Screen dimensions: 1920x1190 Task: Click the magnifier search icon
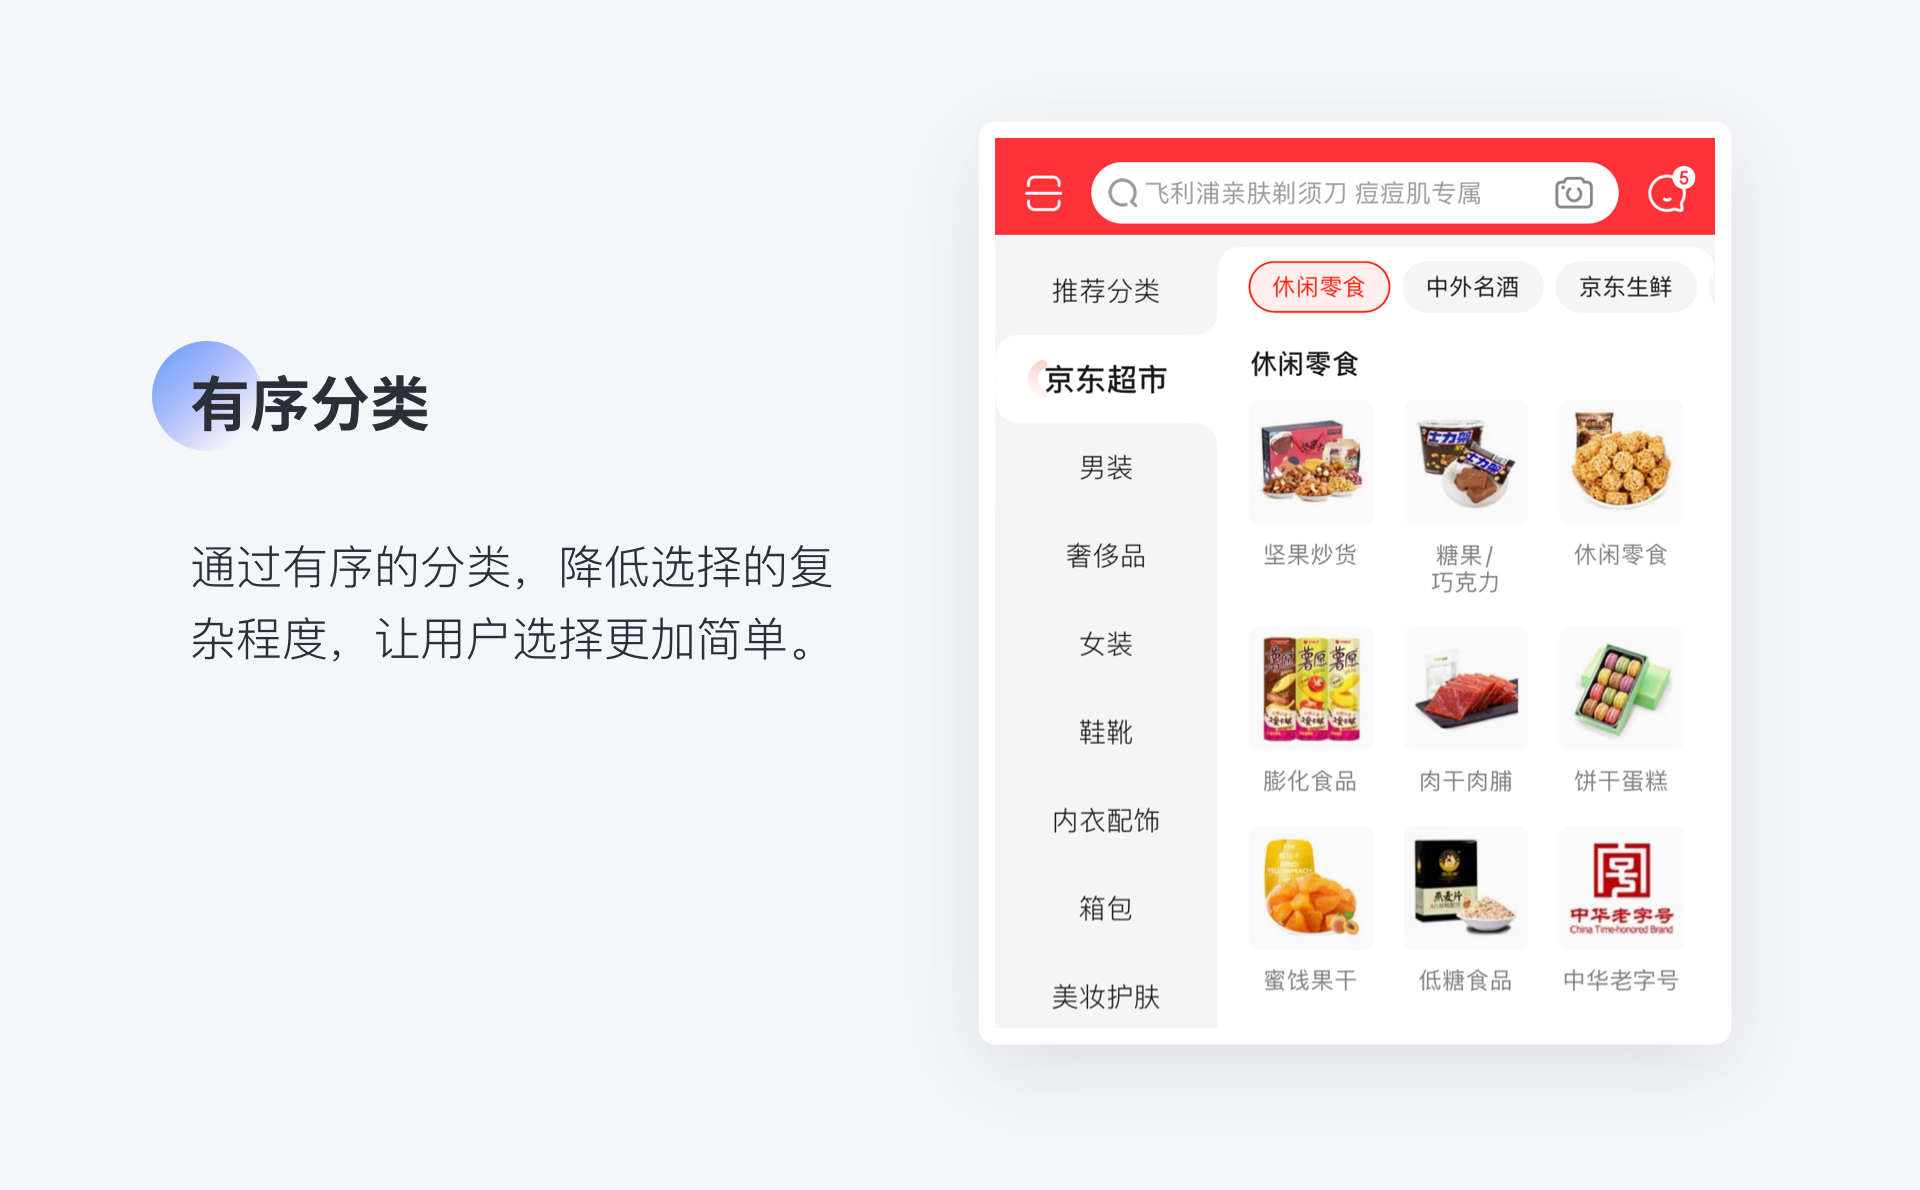(x=1123, y=193)
